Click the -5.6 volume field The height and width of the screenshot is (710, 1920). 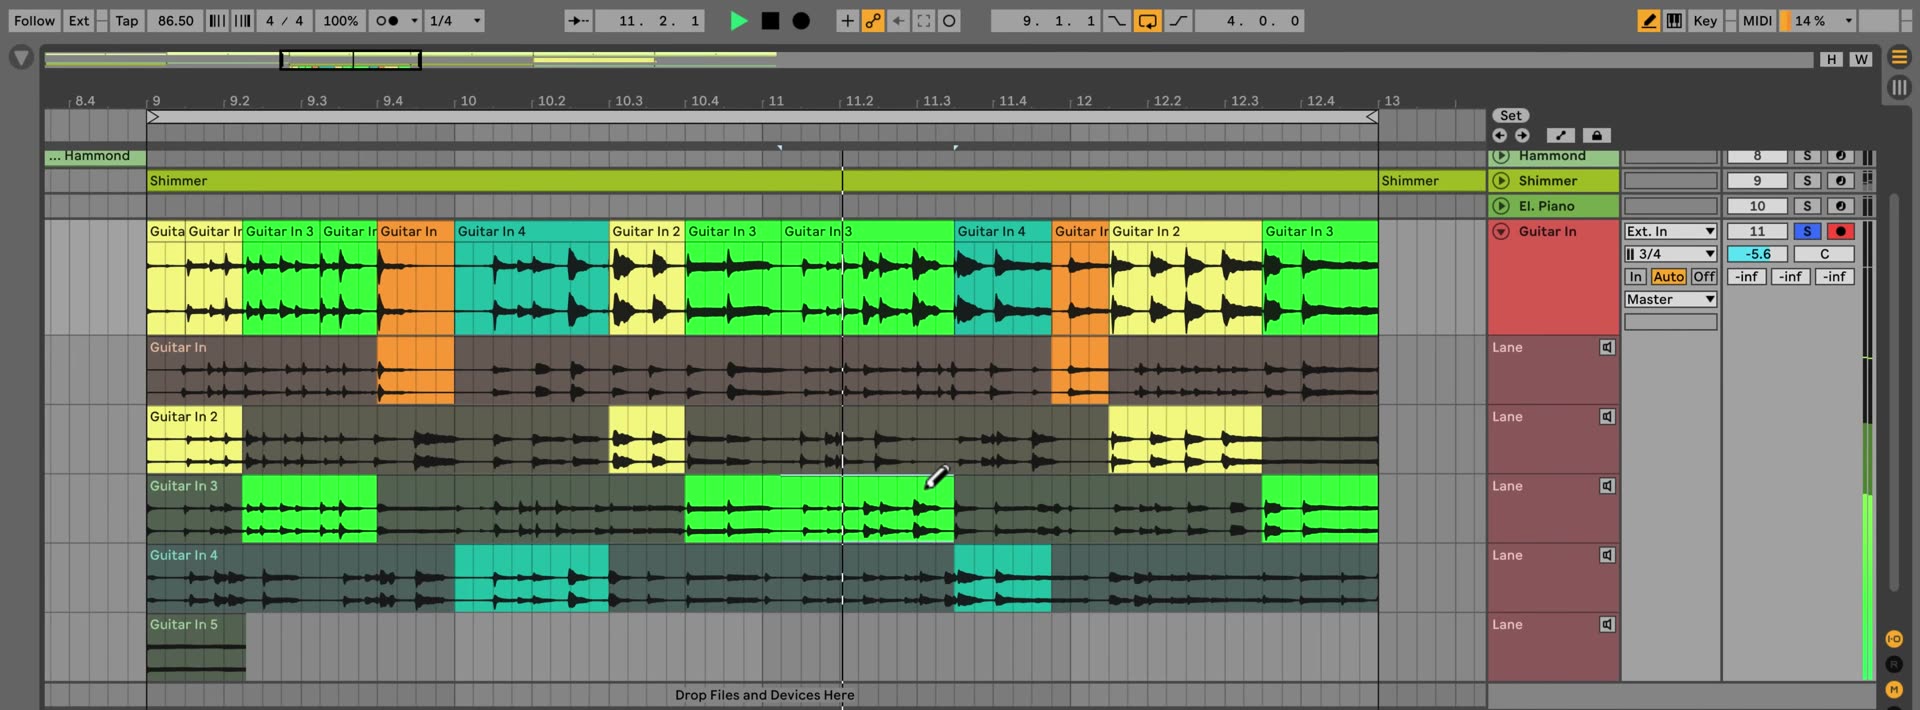pos(1757,254)
